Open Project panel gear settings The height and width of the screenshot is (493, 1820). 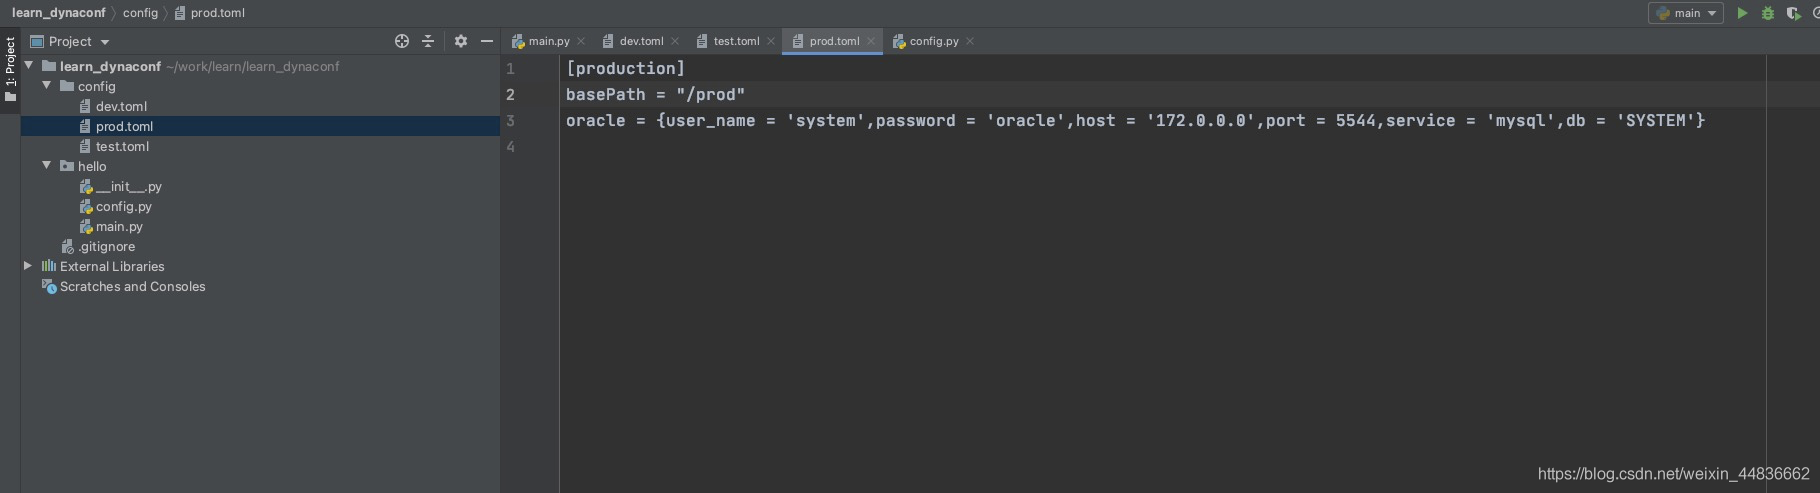pyautogui.click(x=460, y=41)
